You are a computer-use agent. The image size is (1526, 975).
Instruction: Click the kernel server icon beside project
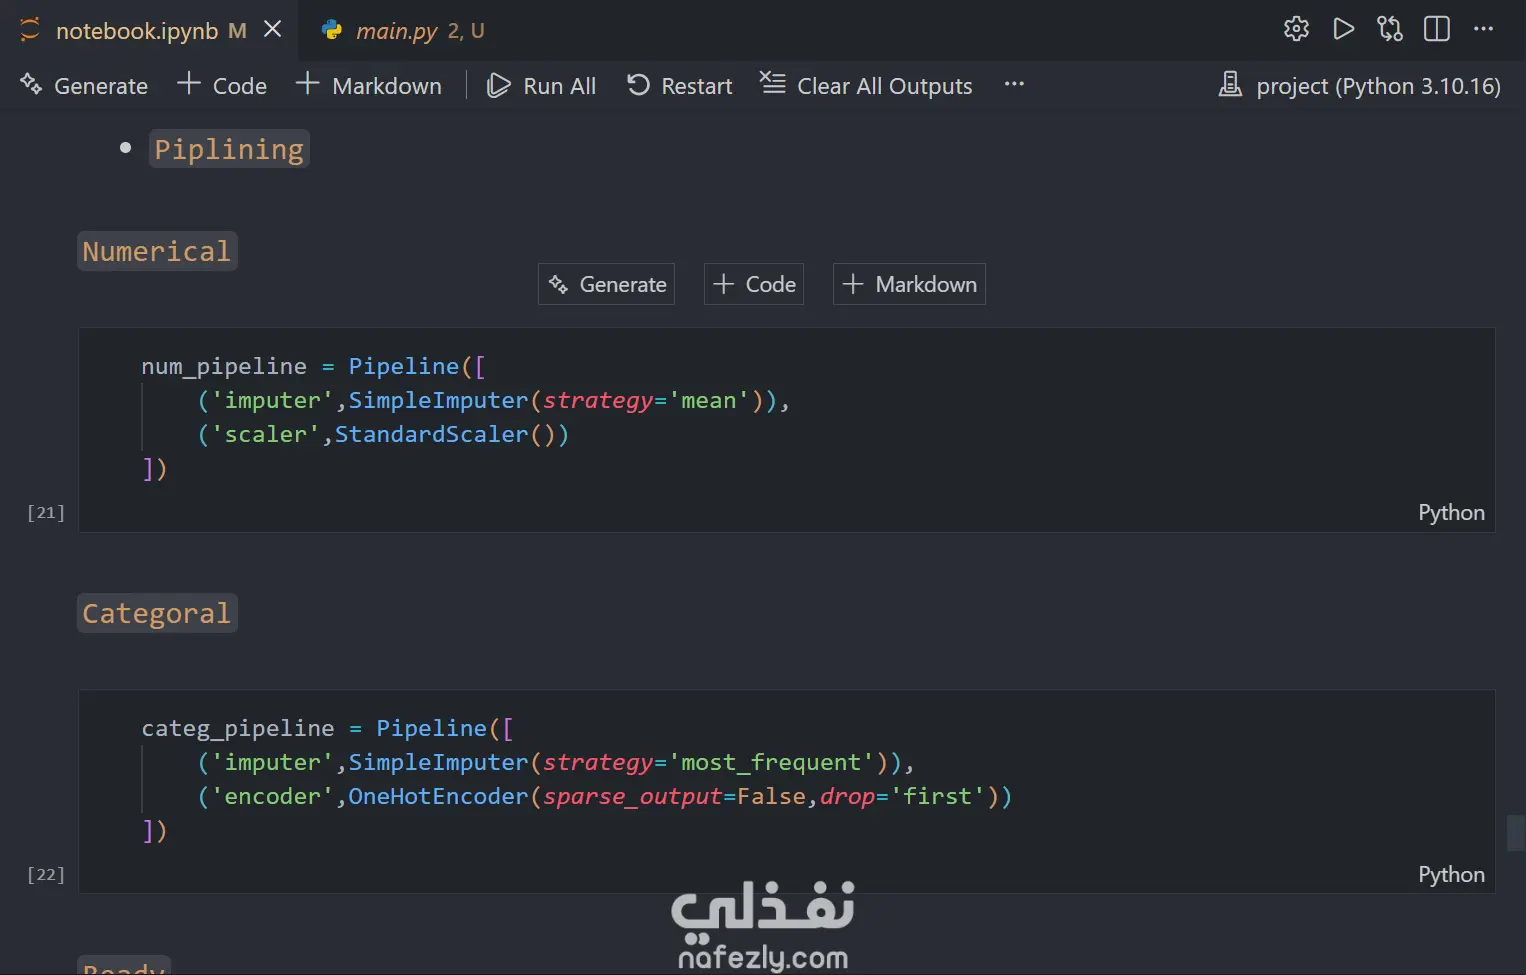pyautogui.click(x=1230, y=85)
